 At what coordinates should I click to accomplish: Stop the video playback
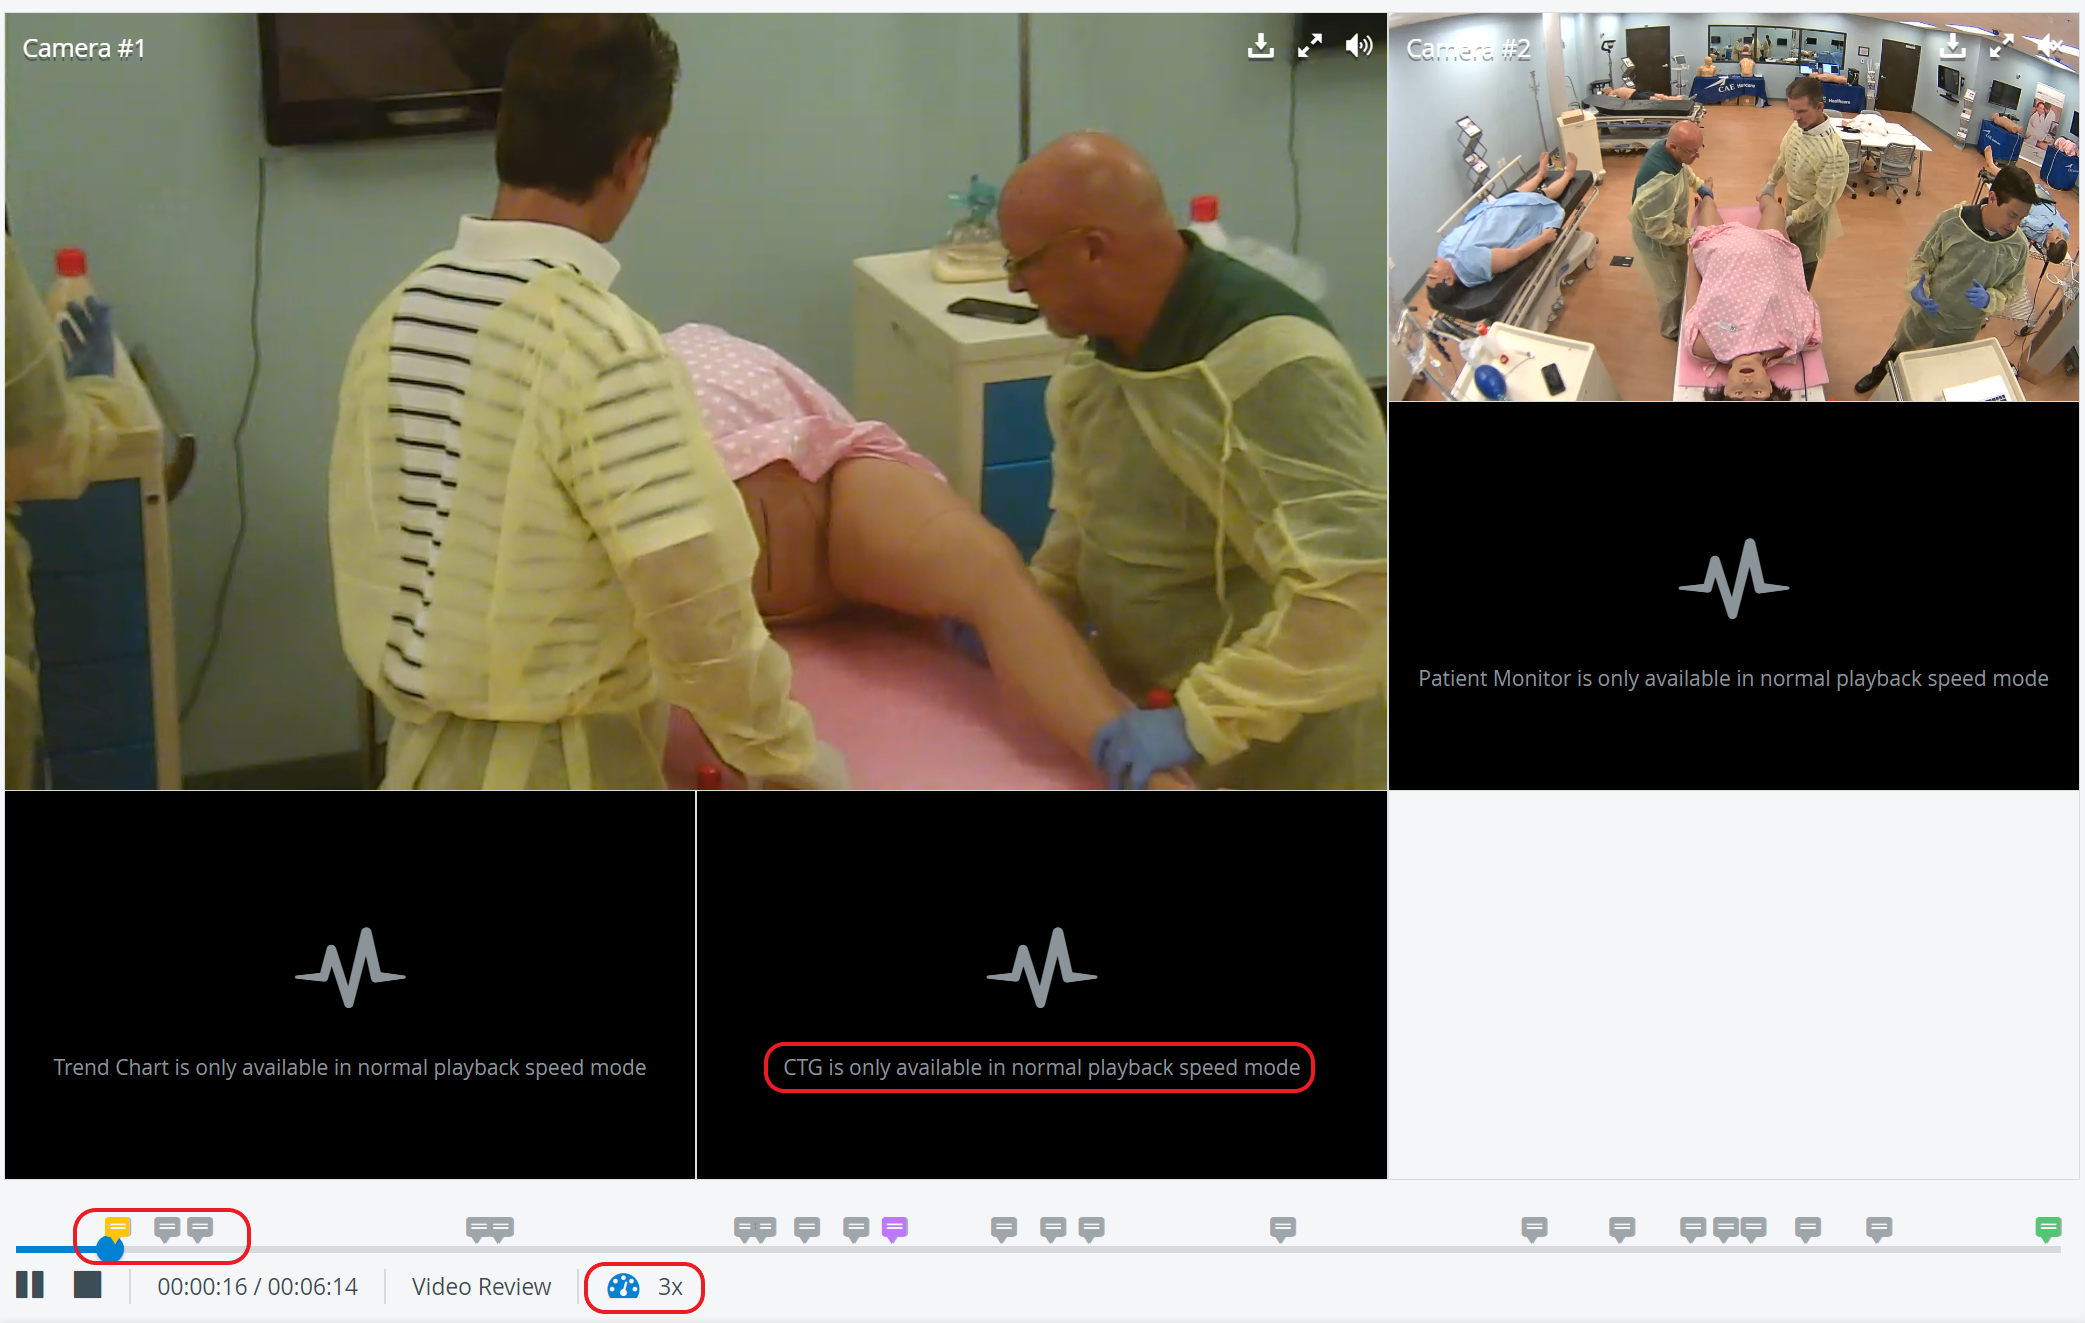click(x=88, y=1285)
